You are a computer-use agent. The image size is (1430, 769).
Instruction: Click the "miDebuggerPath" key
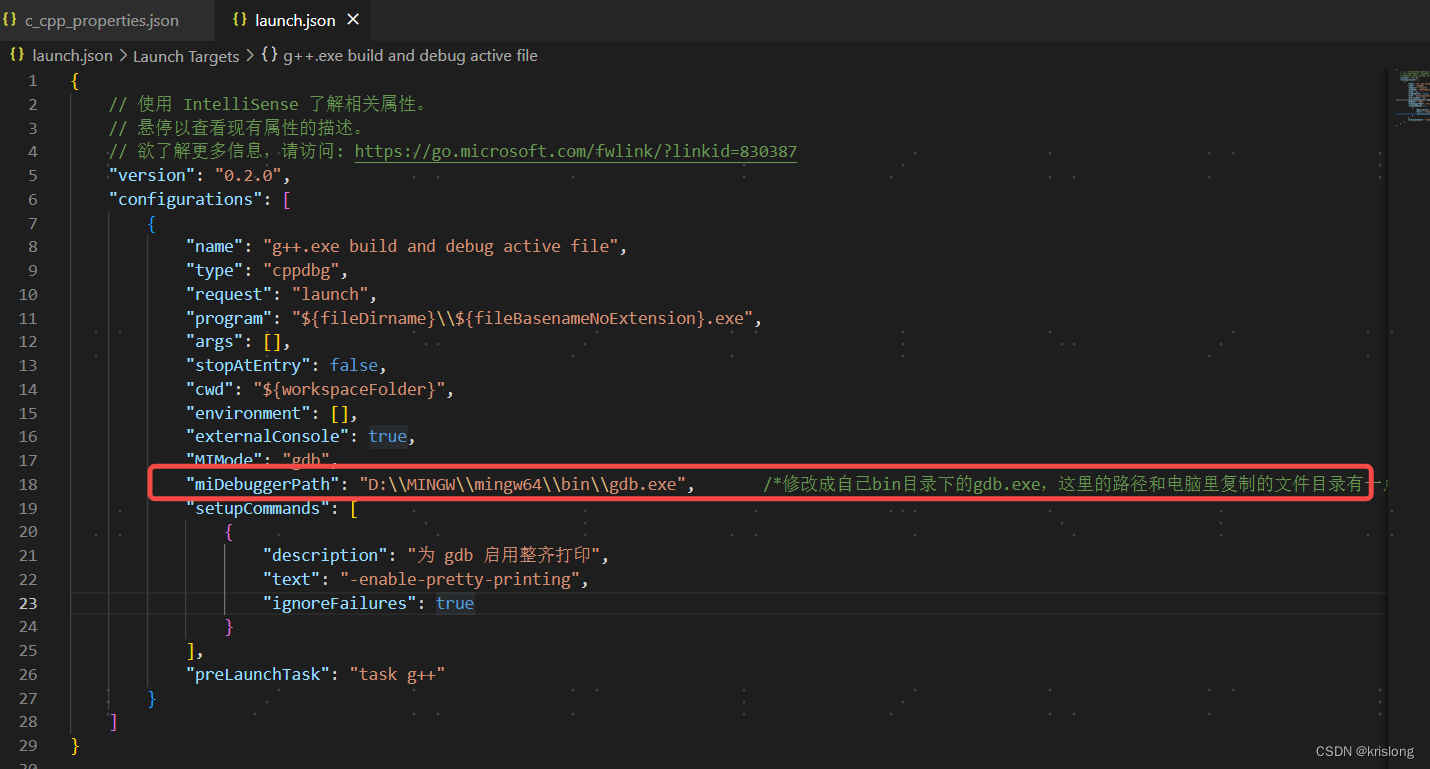pos(263,484)
